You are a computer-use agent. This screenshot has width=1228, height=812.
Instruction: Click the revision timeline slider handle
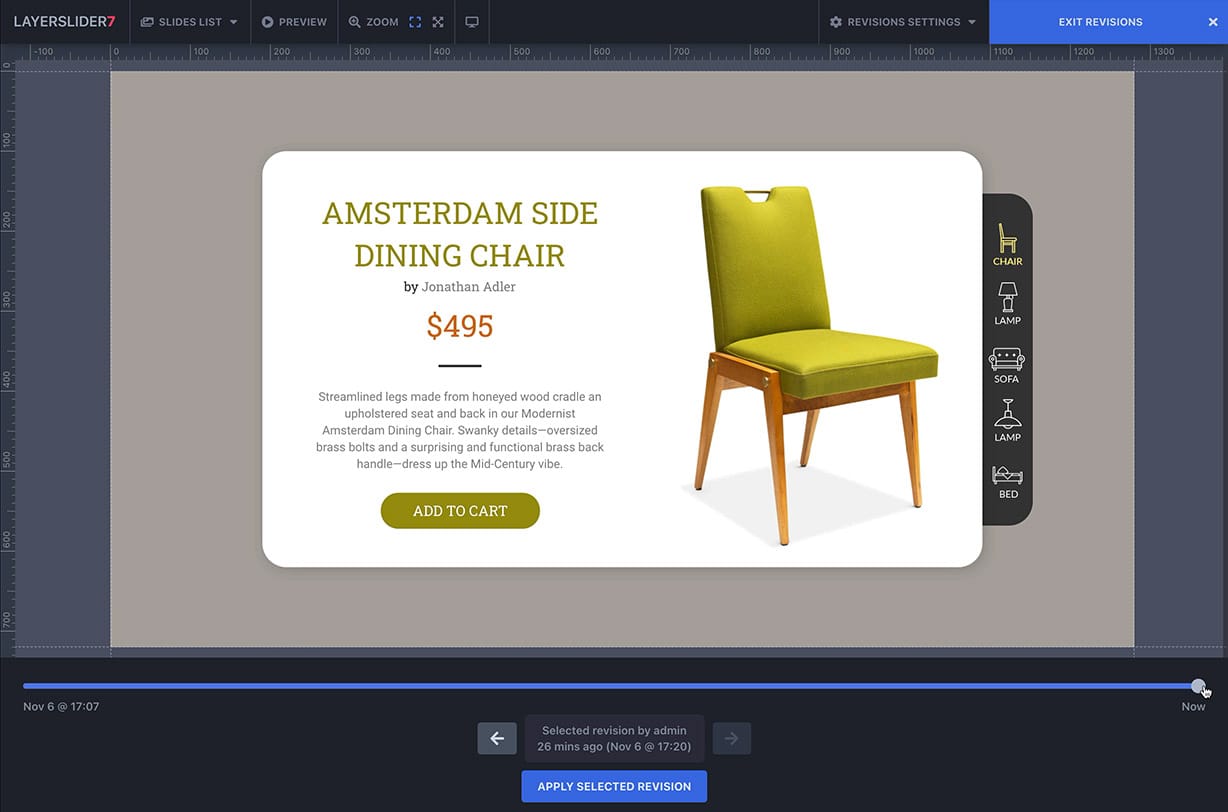pos(1198,686)
